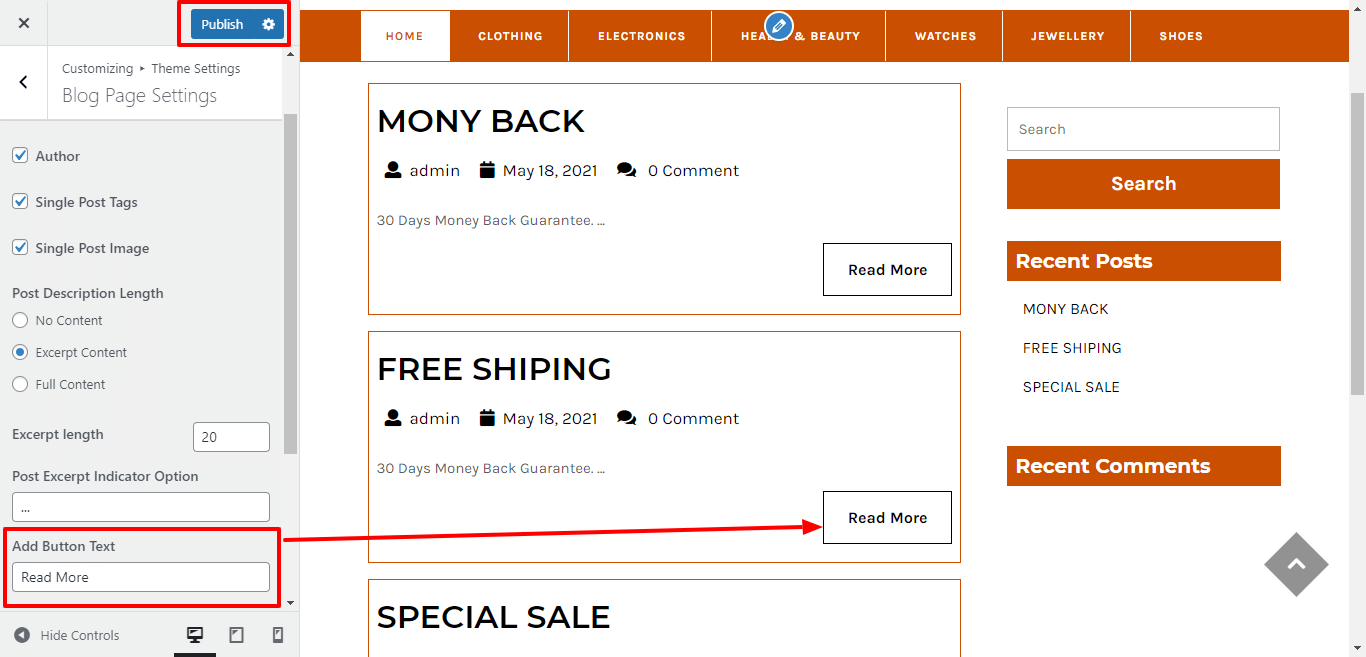Switch to mobile preview device icon
The width and height of the screenshot is (1366, 657).
tap(278, 635)
